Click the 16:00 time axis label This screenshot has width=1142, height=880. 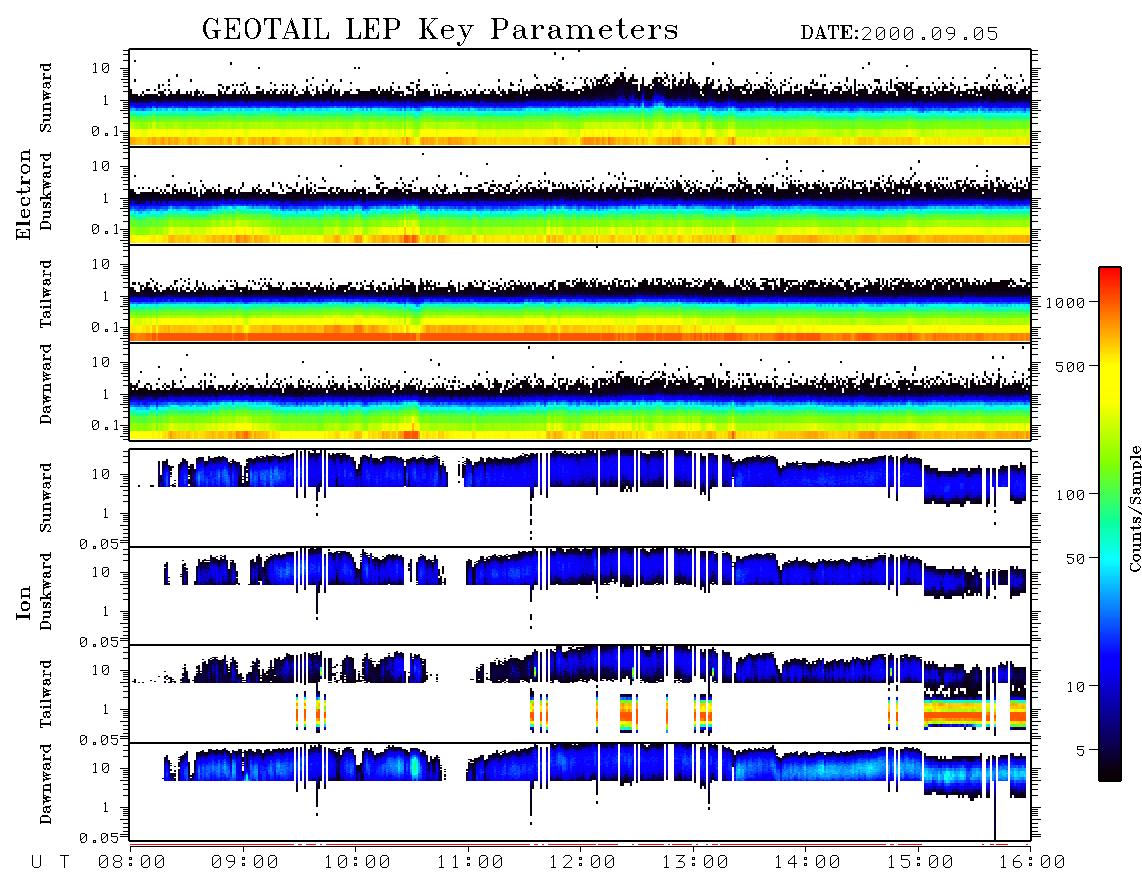(1032, 862)
